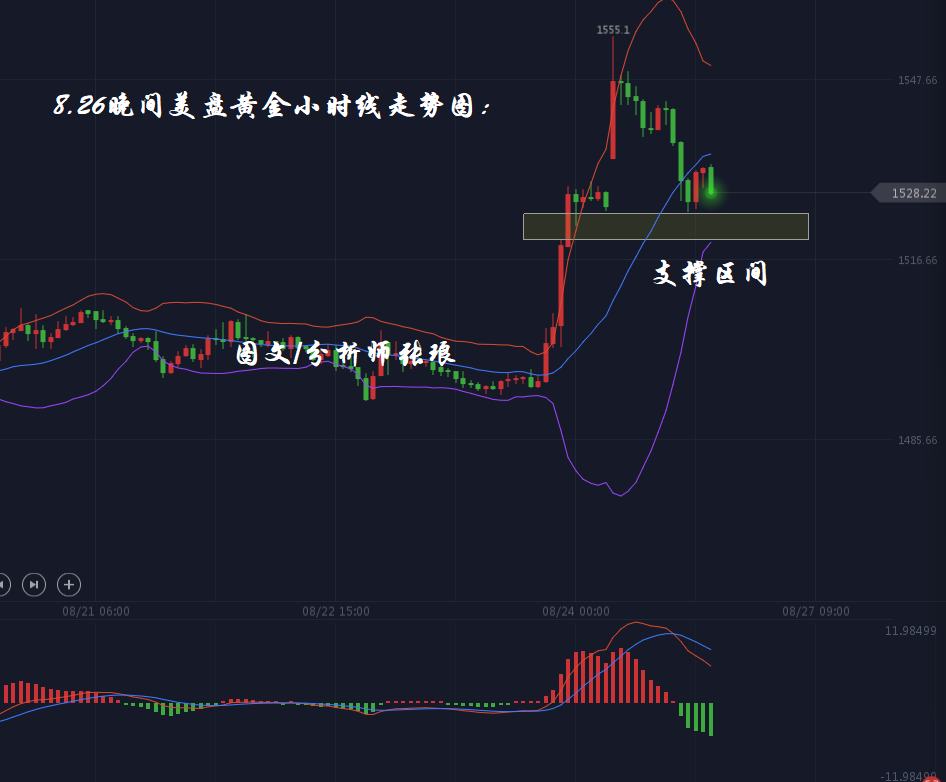The width and height of the screenshot is (946, 782).
Task: Click the longest green MACD histogram bar
Action: coord(711,719)
